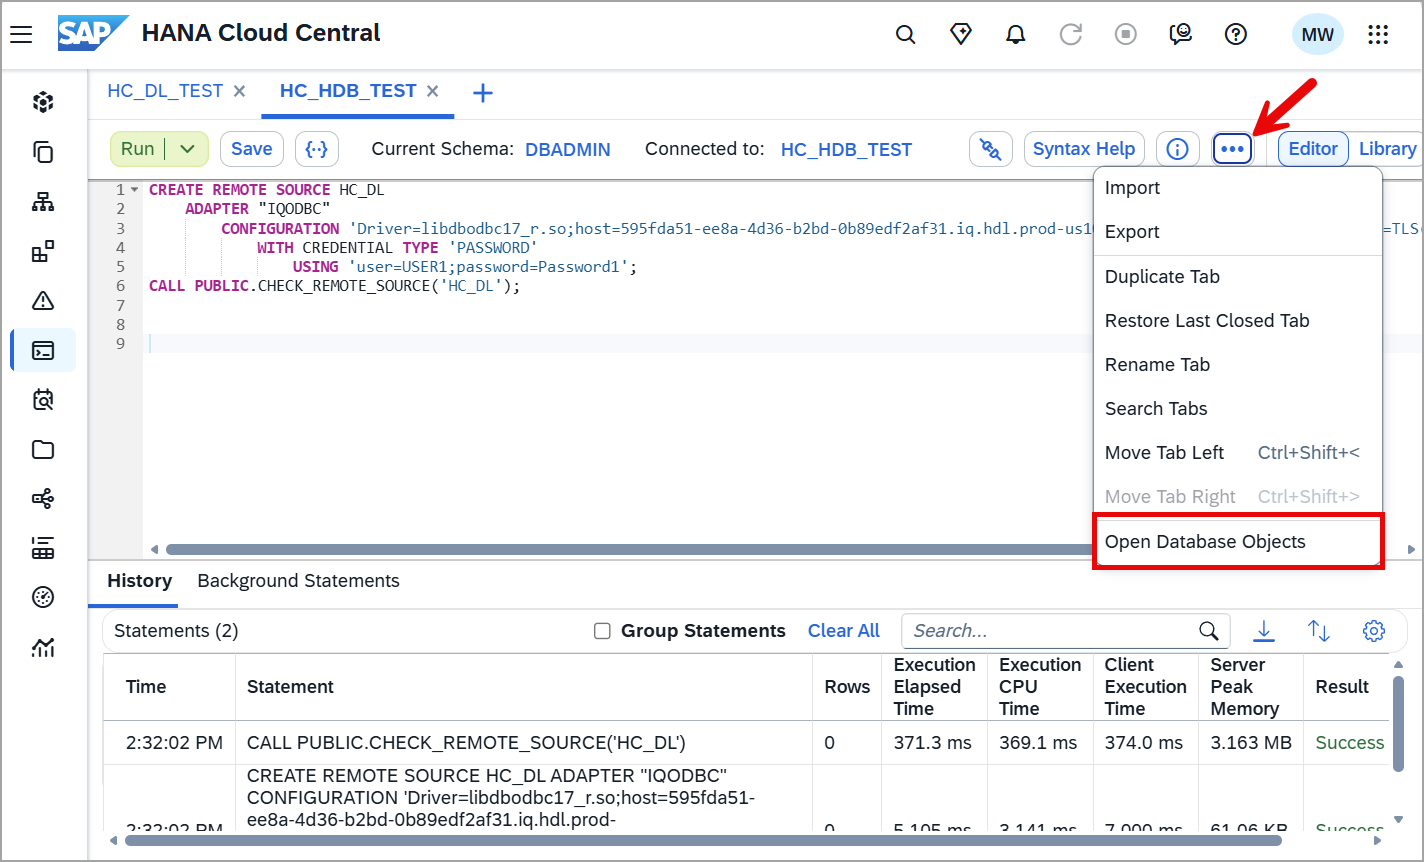Expand the Run dropdown arrow

(187, 149)
